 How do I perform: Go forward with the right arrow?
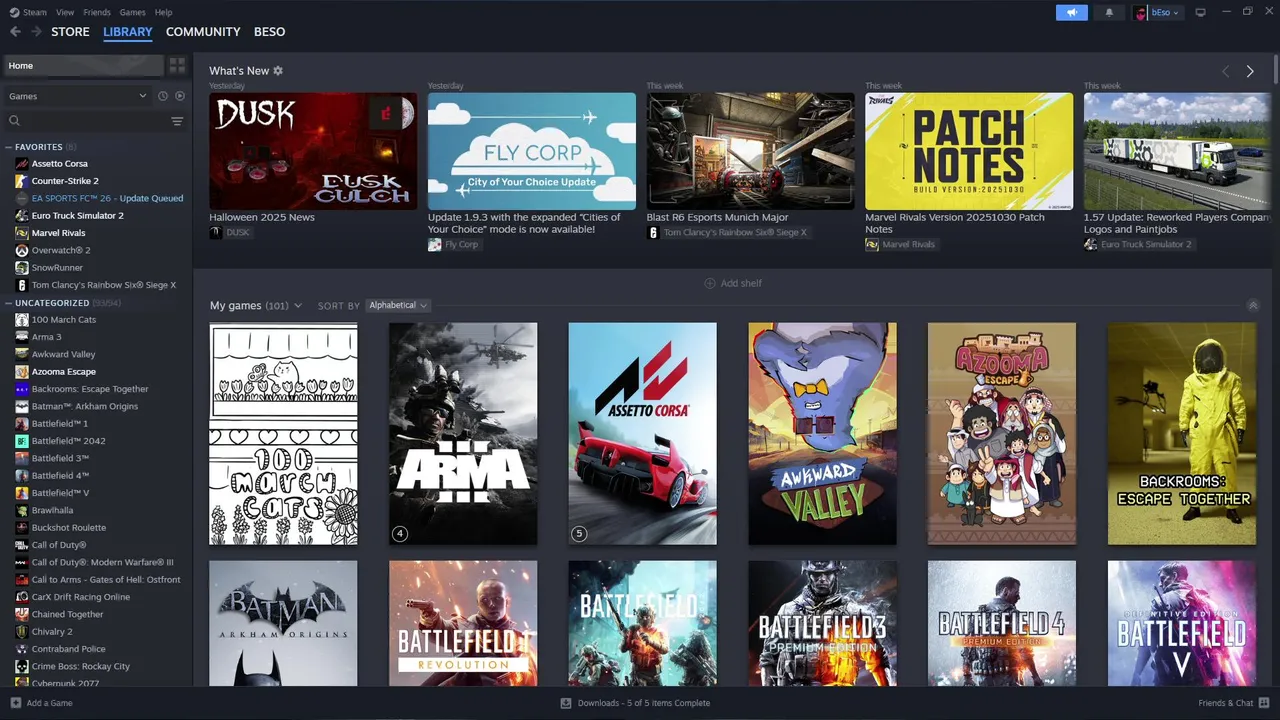tap(36, 32)
